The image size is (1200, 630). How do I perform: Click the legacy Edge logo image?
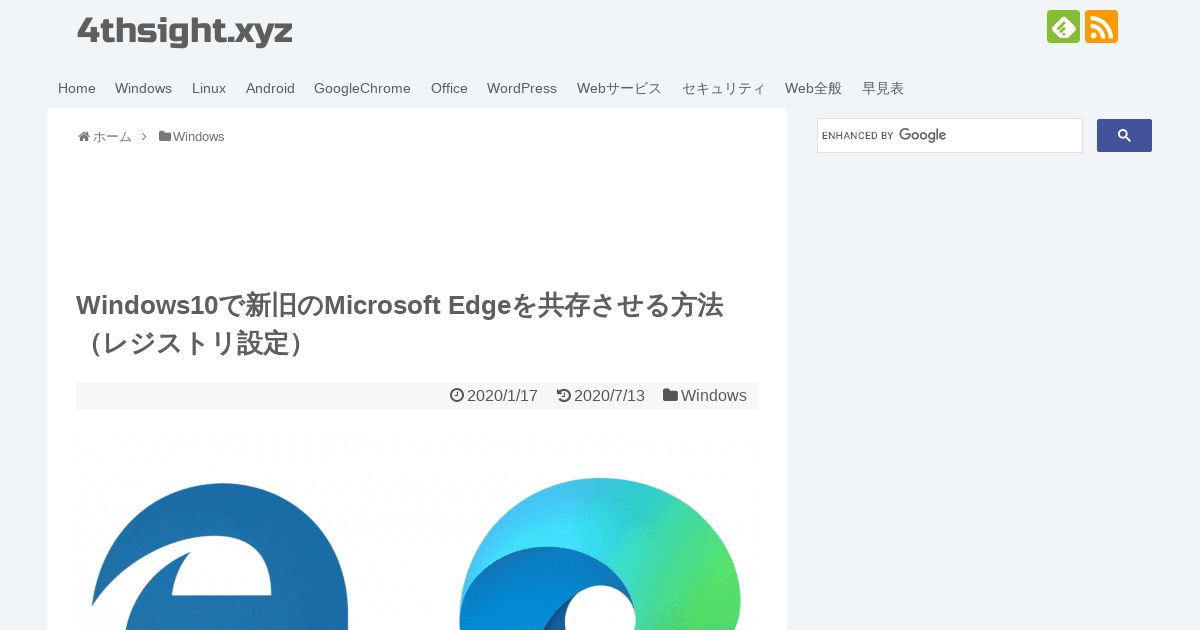click(x=220, y=556)
